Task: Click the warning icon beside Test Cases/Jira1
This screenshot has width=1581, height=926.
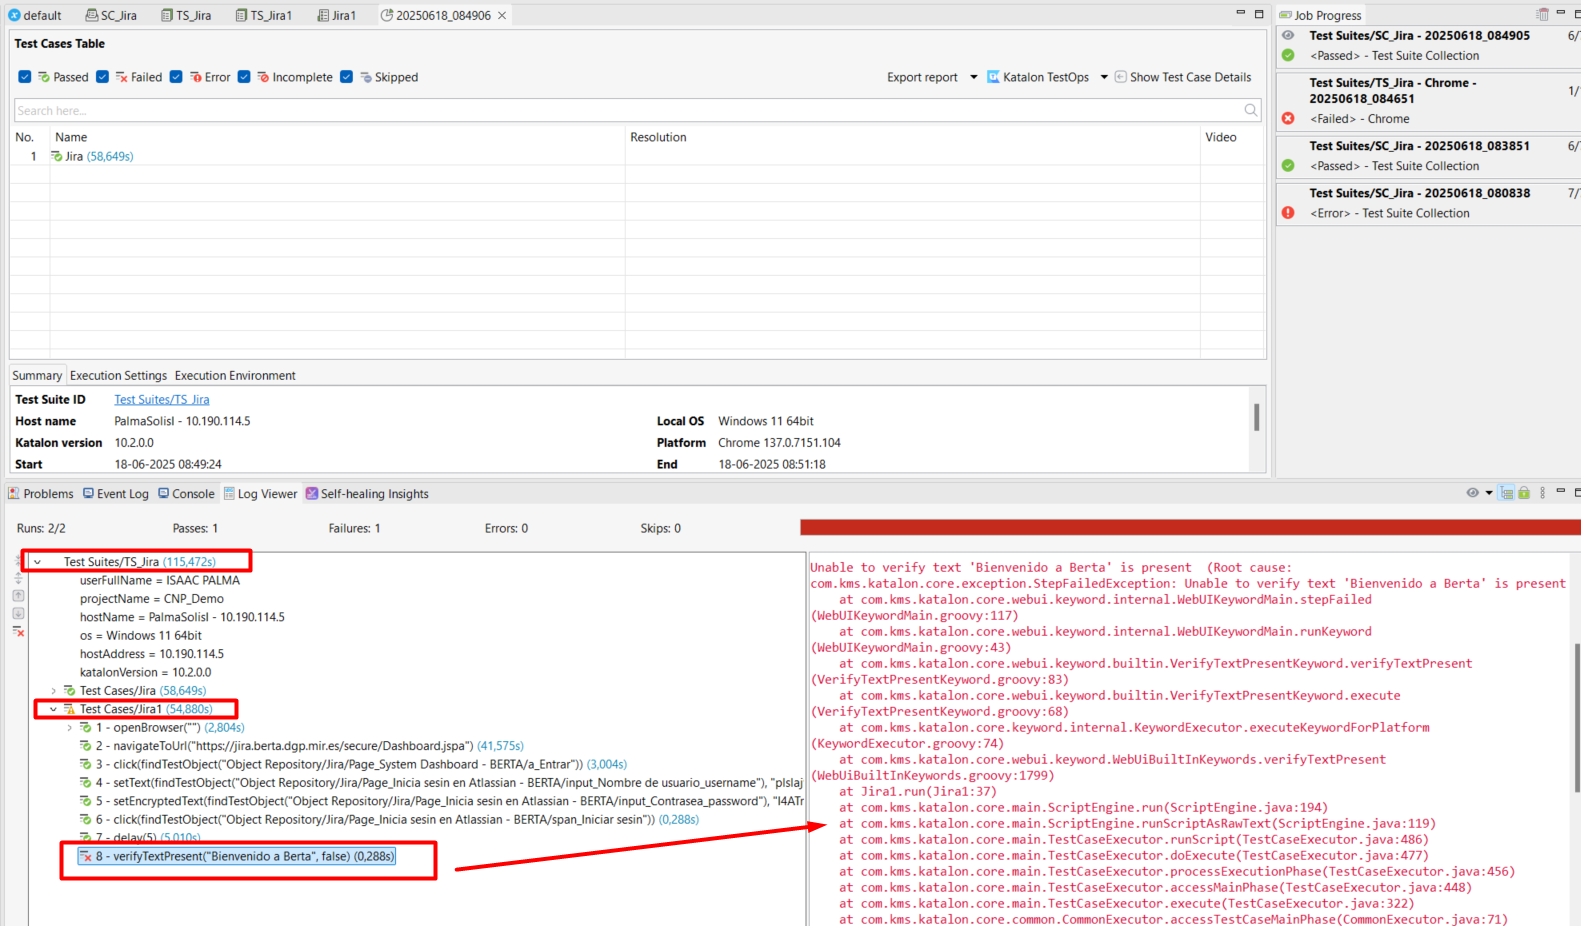Action: point(70,709)
